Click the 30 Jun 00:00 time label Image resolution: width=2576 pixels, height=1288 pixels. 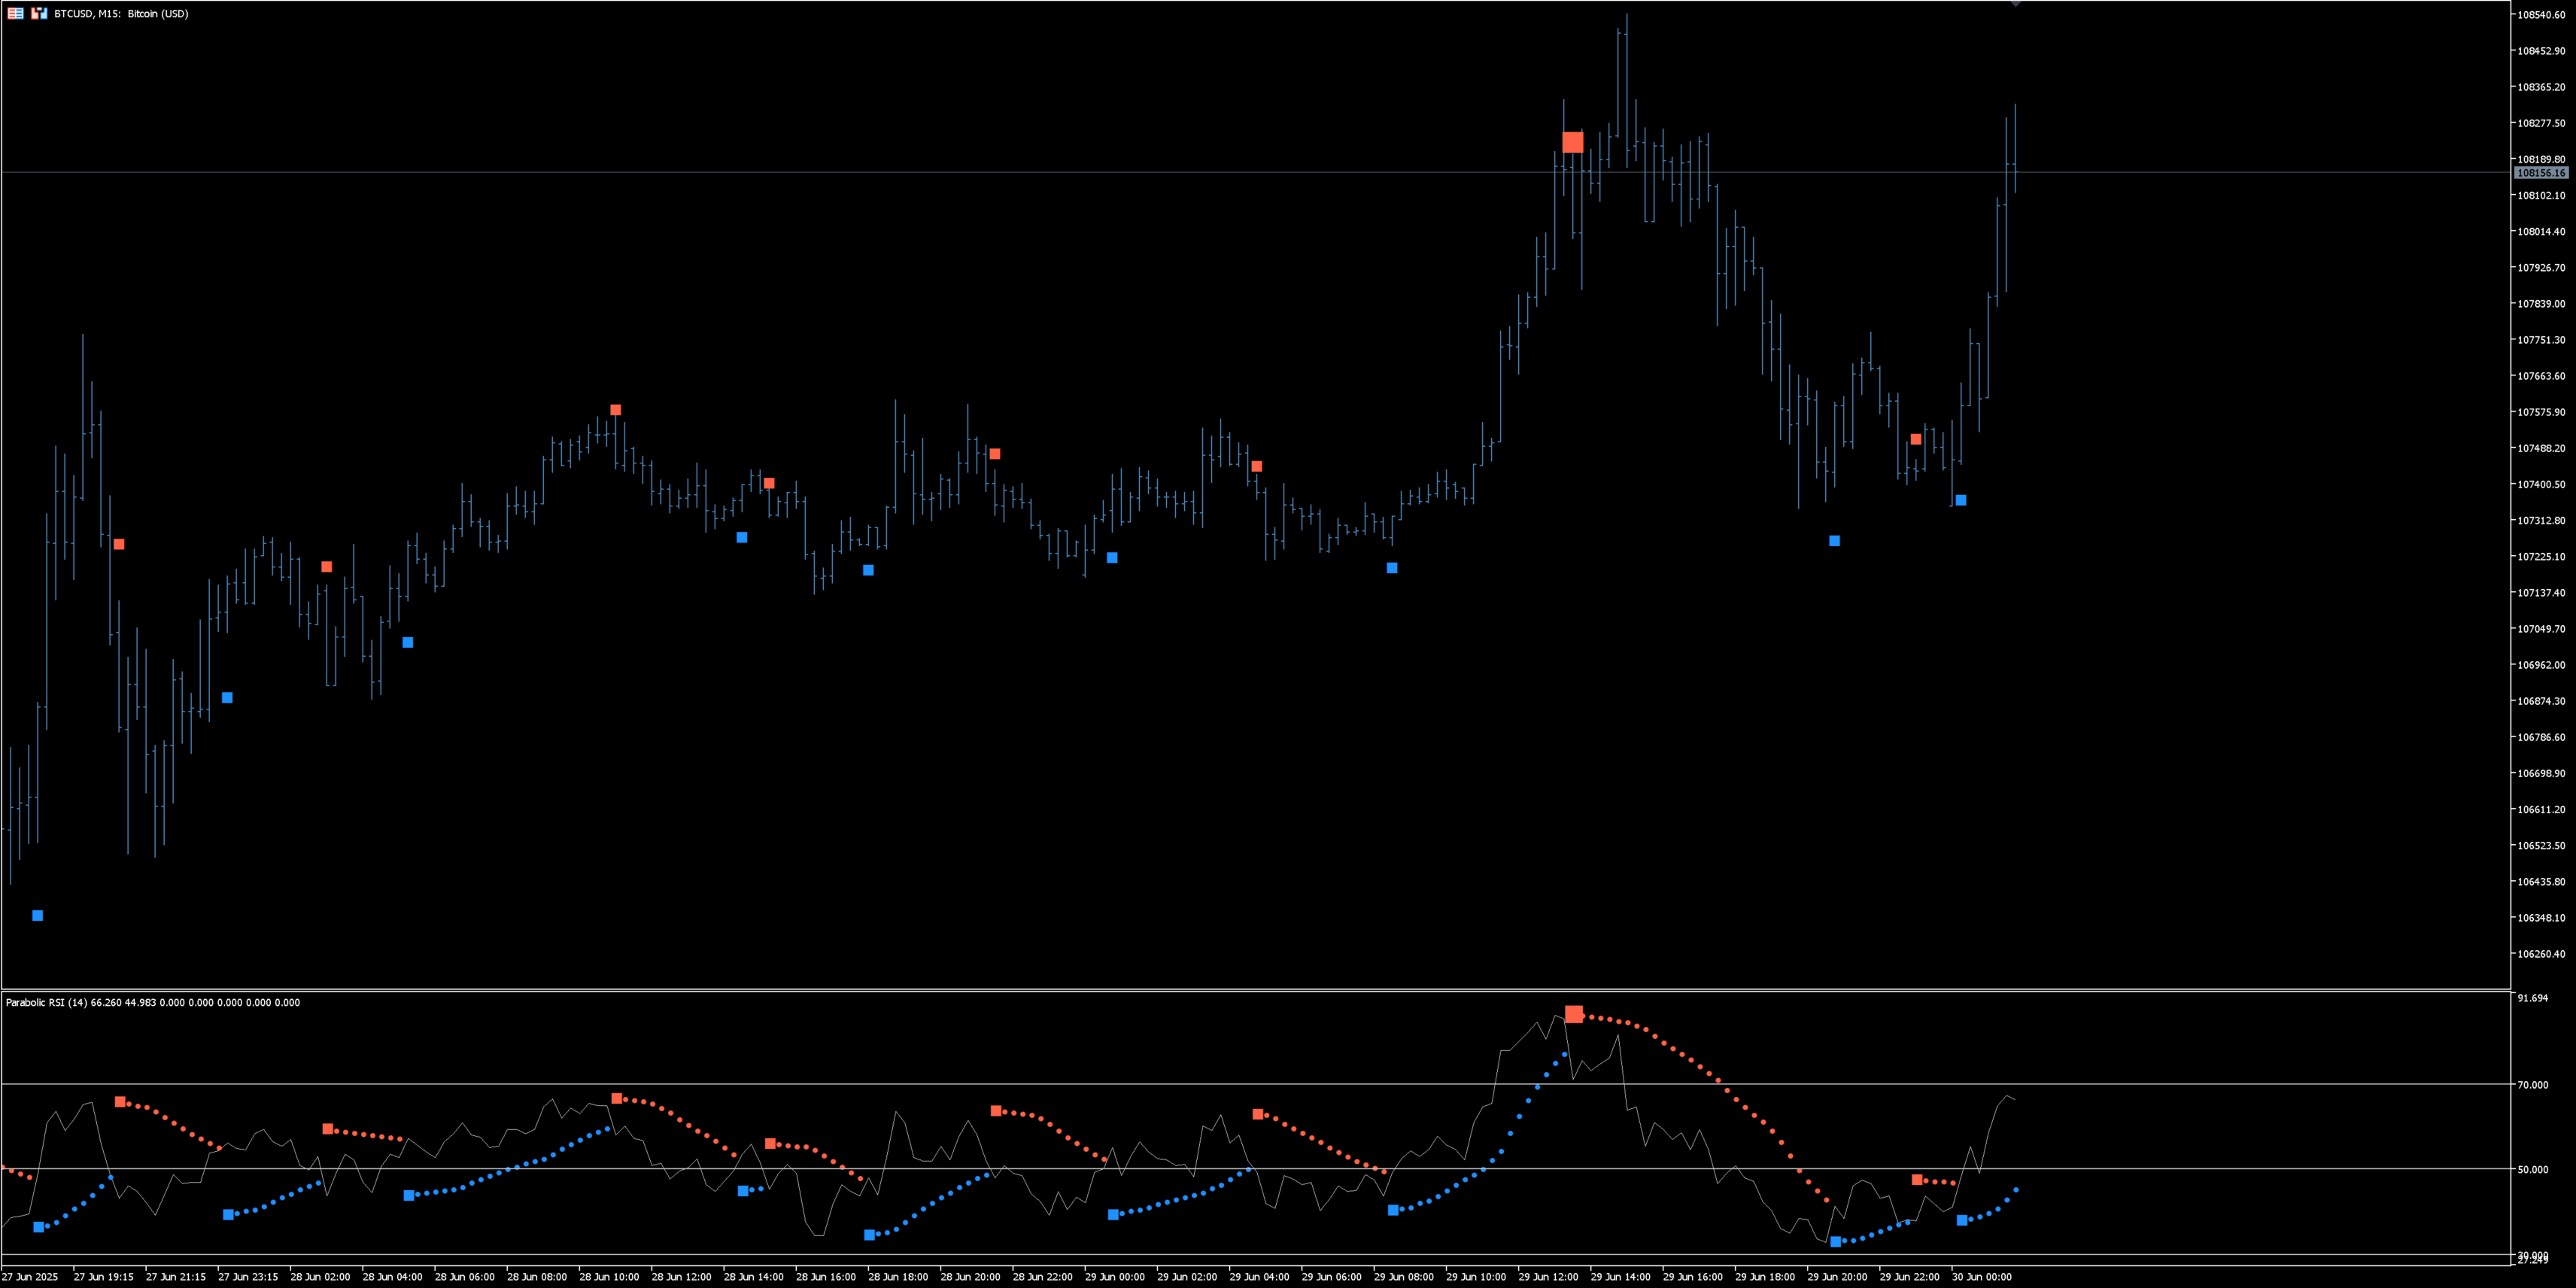point(1981,1277)
